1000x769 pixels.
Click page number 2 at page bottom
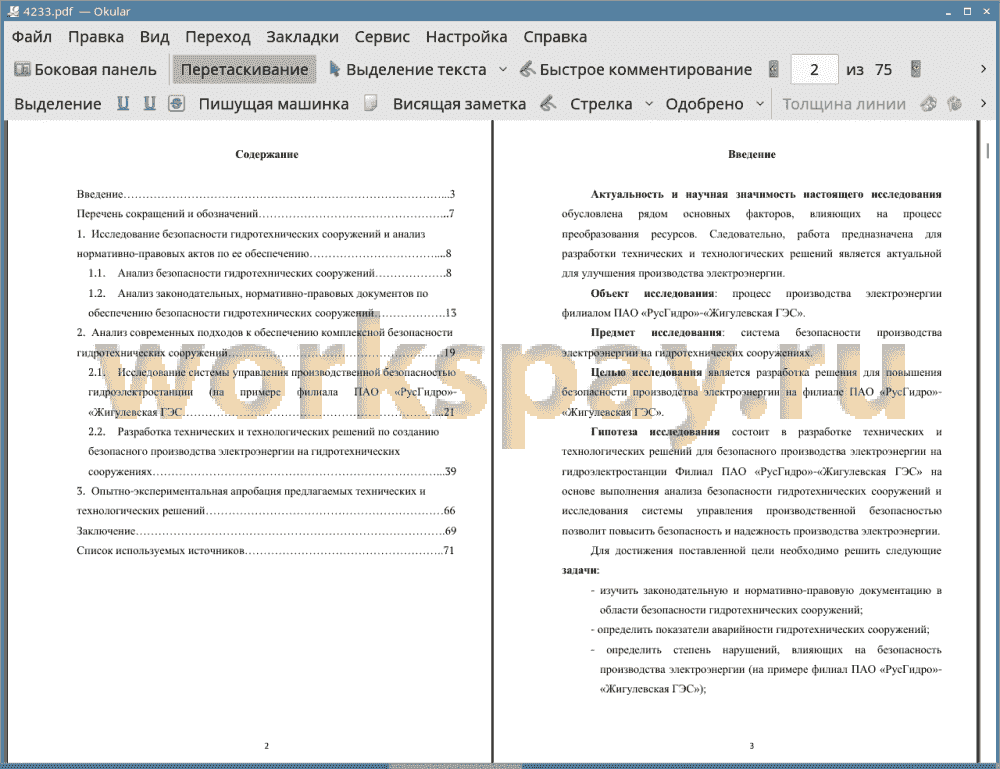click(267, 745)
